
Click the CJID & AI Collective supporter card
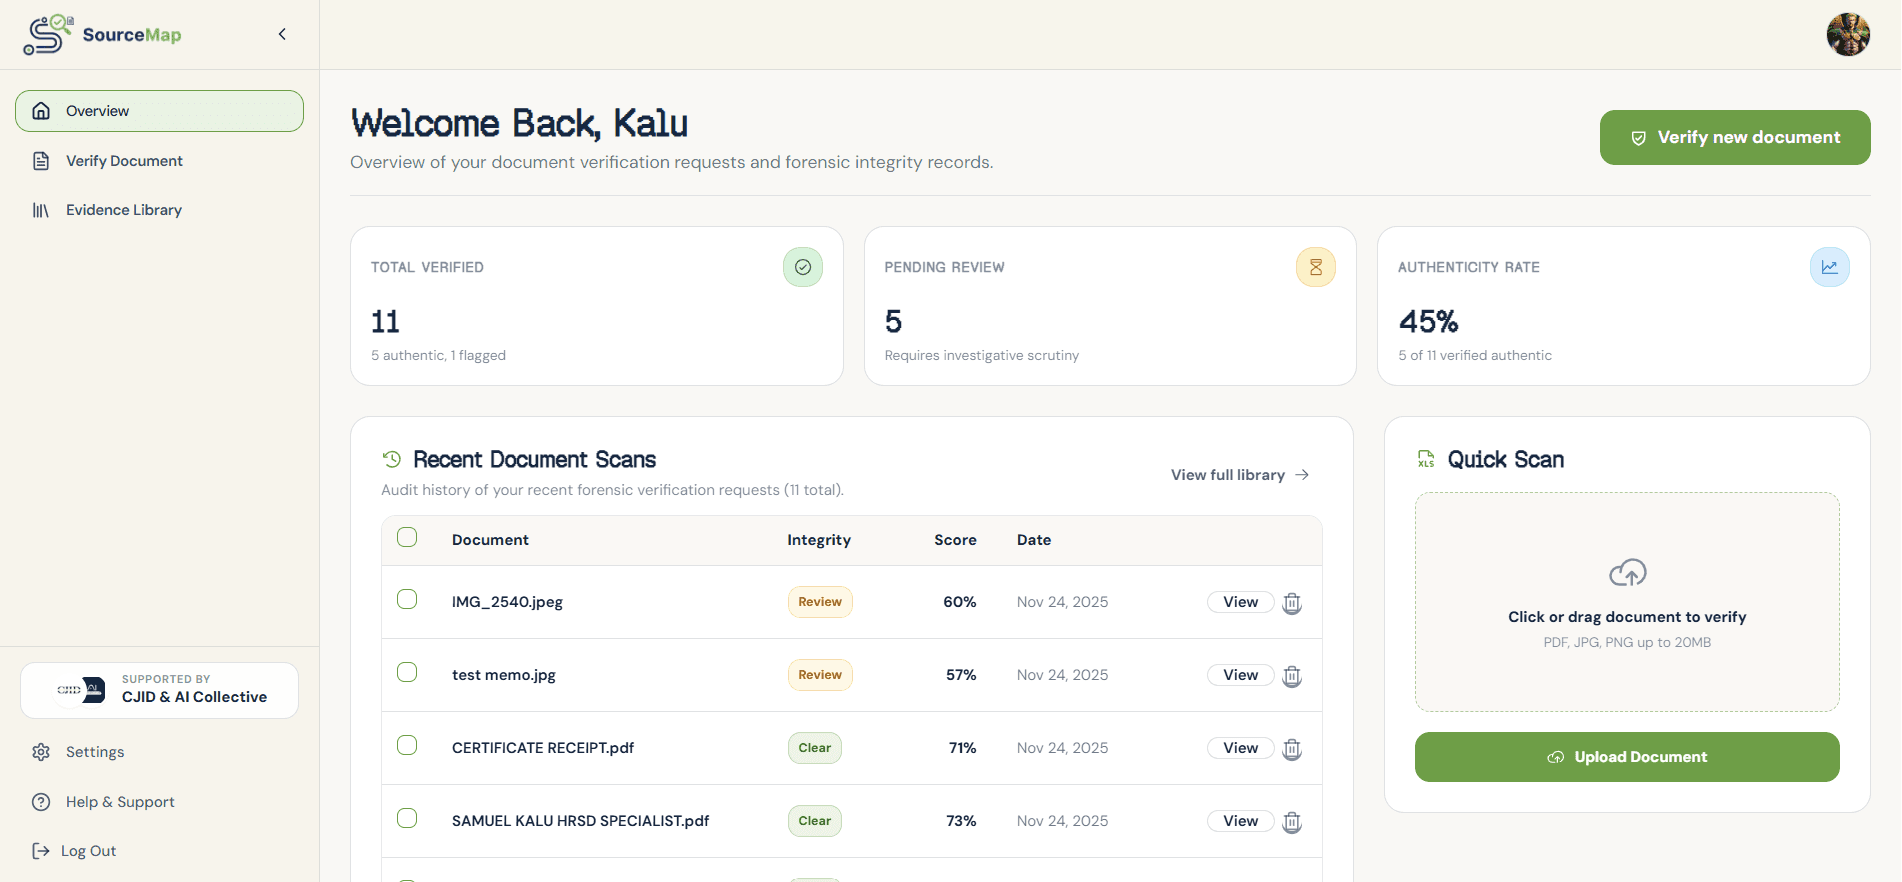pyautogui.click(x=159, y=690)
